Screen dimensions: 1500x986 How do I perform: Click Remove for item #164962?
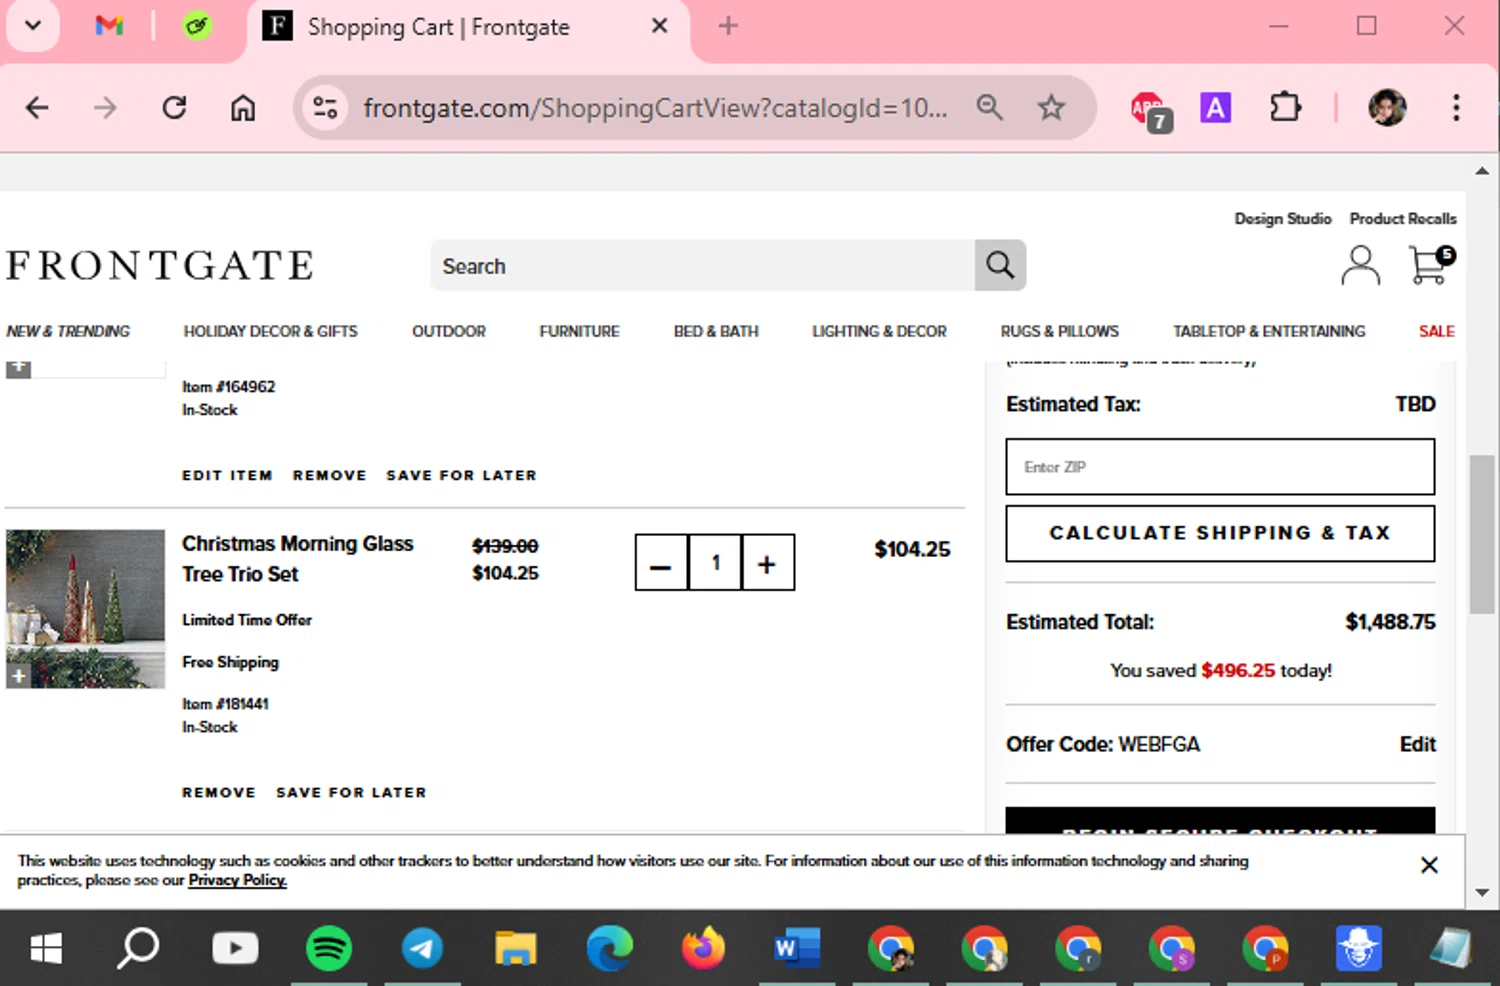[x=330, y=475]
